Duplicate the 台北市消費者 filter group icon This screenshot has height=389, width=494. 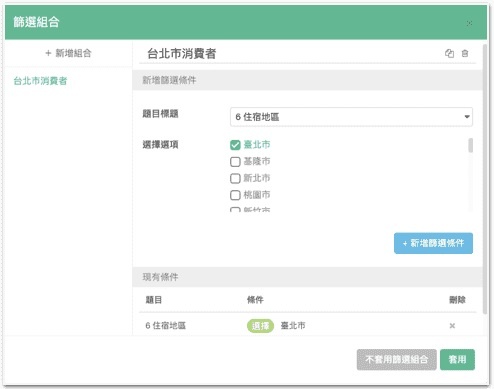click(x=449, y=53)
